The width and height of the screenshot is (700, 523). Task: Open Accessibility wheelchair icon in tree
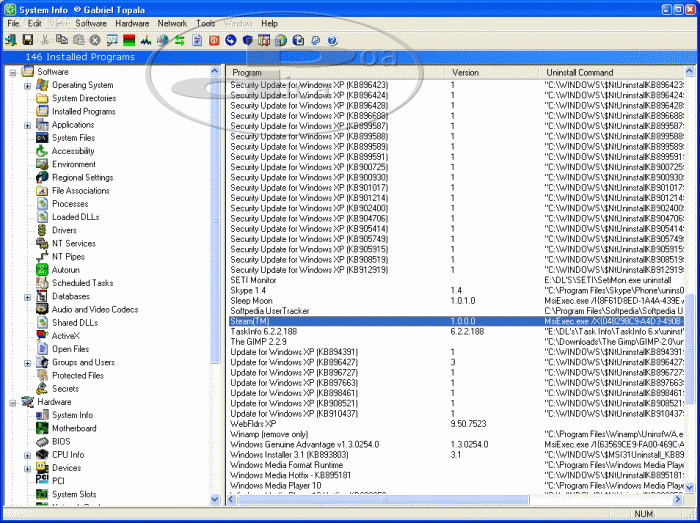(42, 151)
